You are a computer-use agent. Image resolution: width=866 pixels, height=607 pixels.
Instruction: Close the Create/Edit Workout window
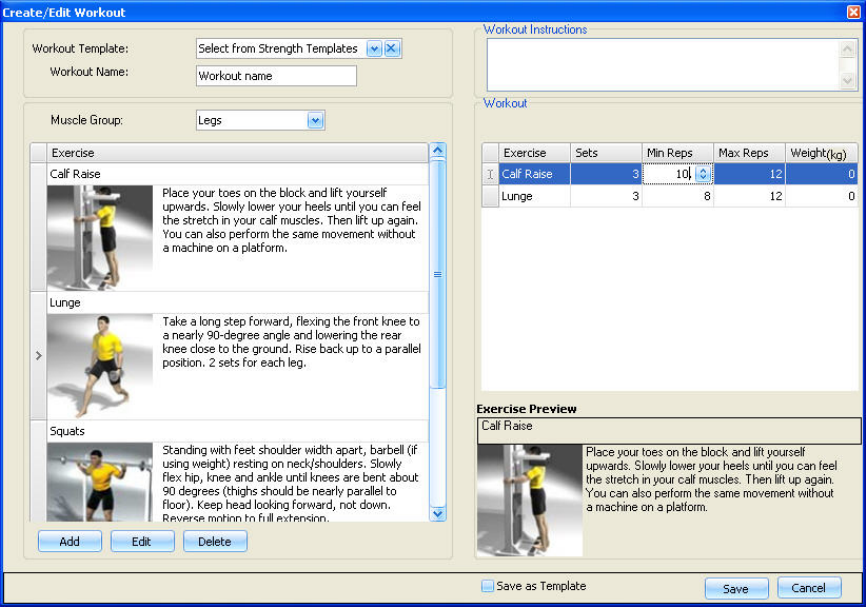tap(854, 12)
